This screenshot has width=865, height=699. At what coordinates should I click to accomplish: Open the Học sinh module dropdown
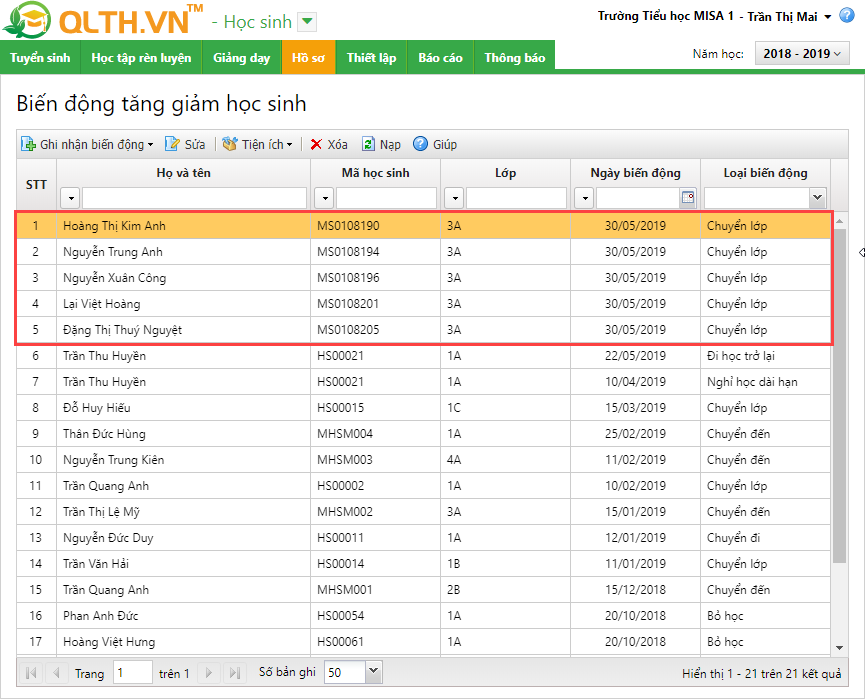[x=307, y=22]
